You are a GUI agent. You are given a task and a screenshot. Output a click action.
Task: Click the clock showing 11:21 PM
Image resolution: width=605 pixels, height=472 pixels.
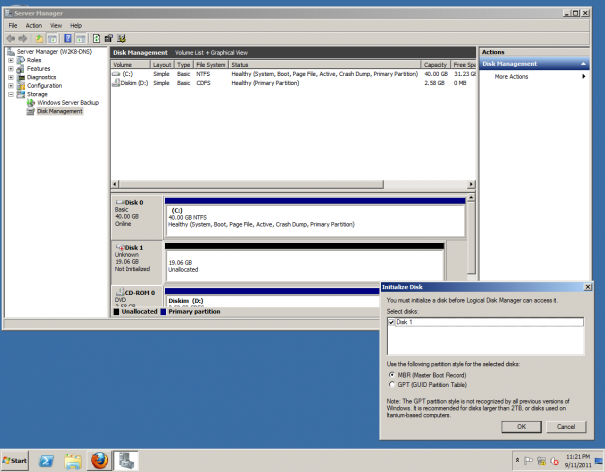pos(578,457)
